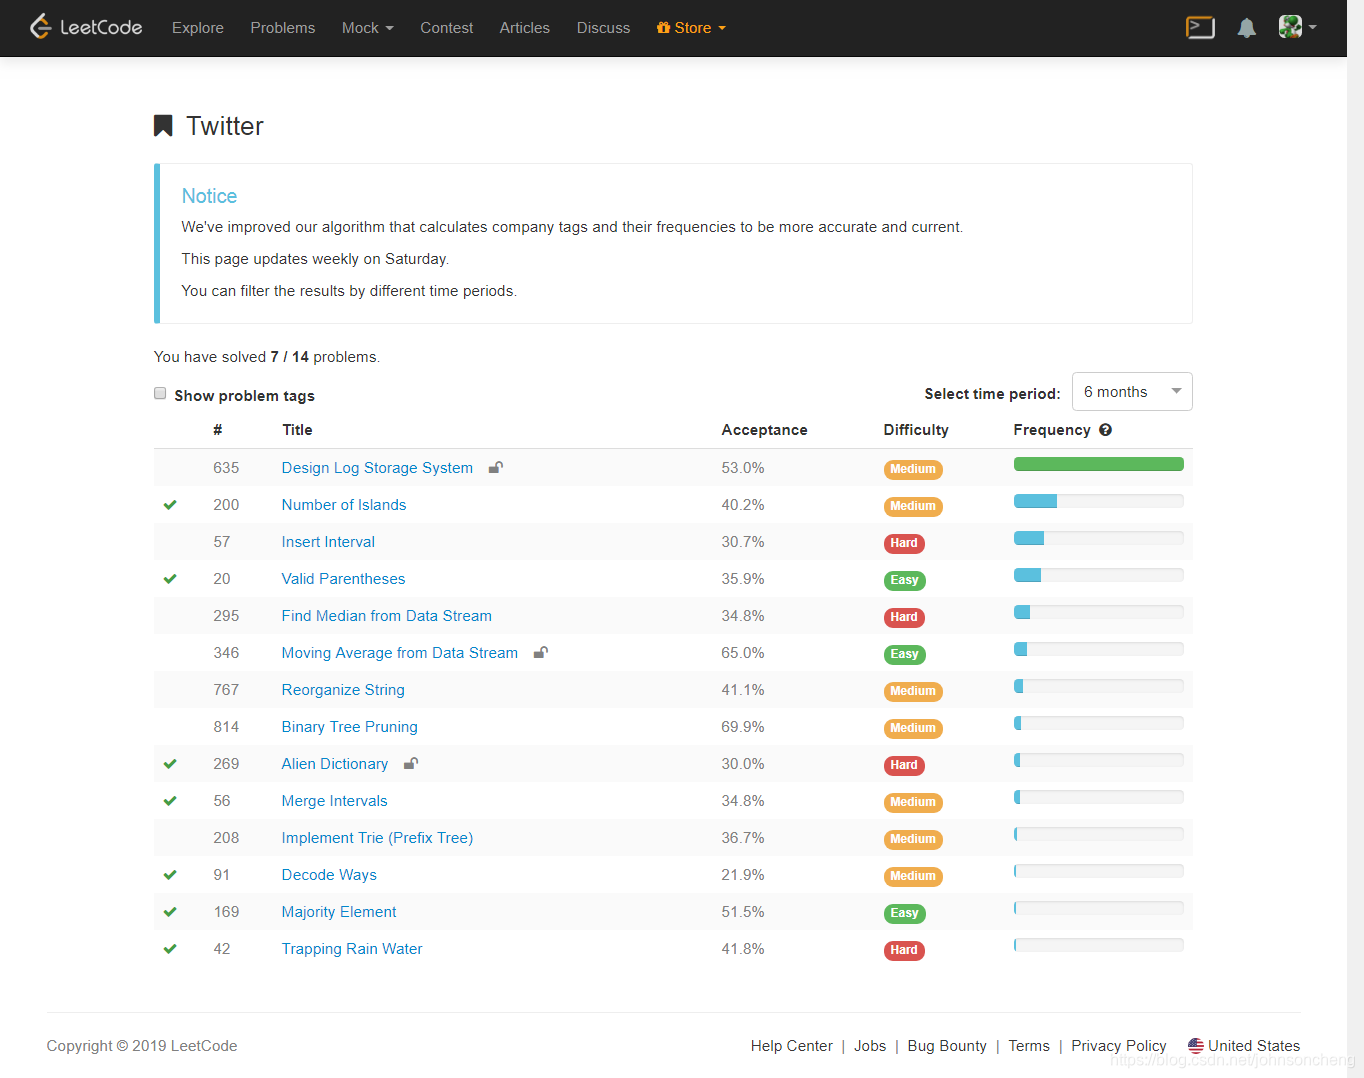The image size is (1364, 1078).
Task: Go to the Explore page
Action: pos(198,28)
